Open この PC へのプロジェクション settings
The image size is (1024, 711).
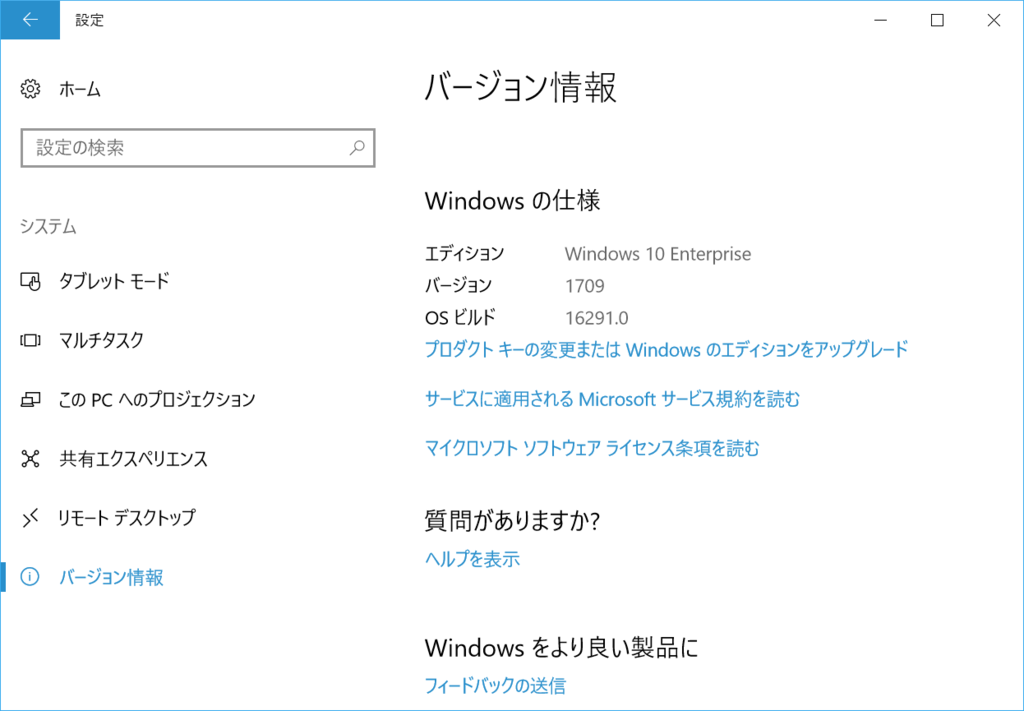tap(157, 399)
